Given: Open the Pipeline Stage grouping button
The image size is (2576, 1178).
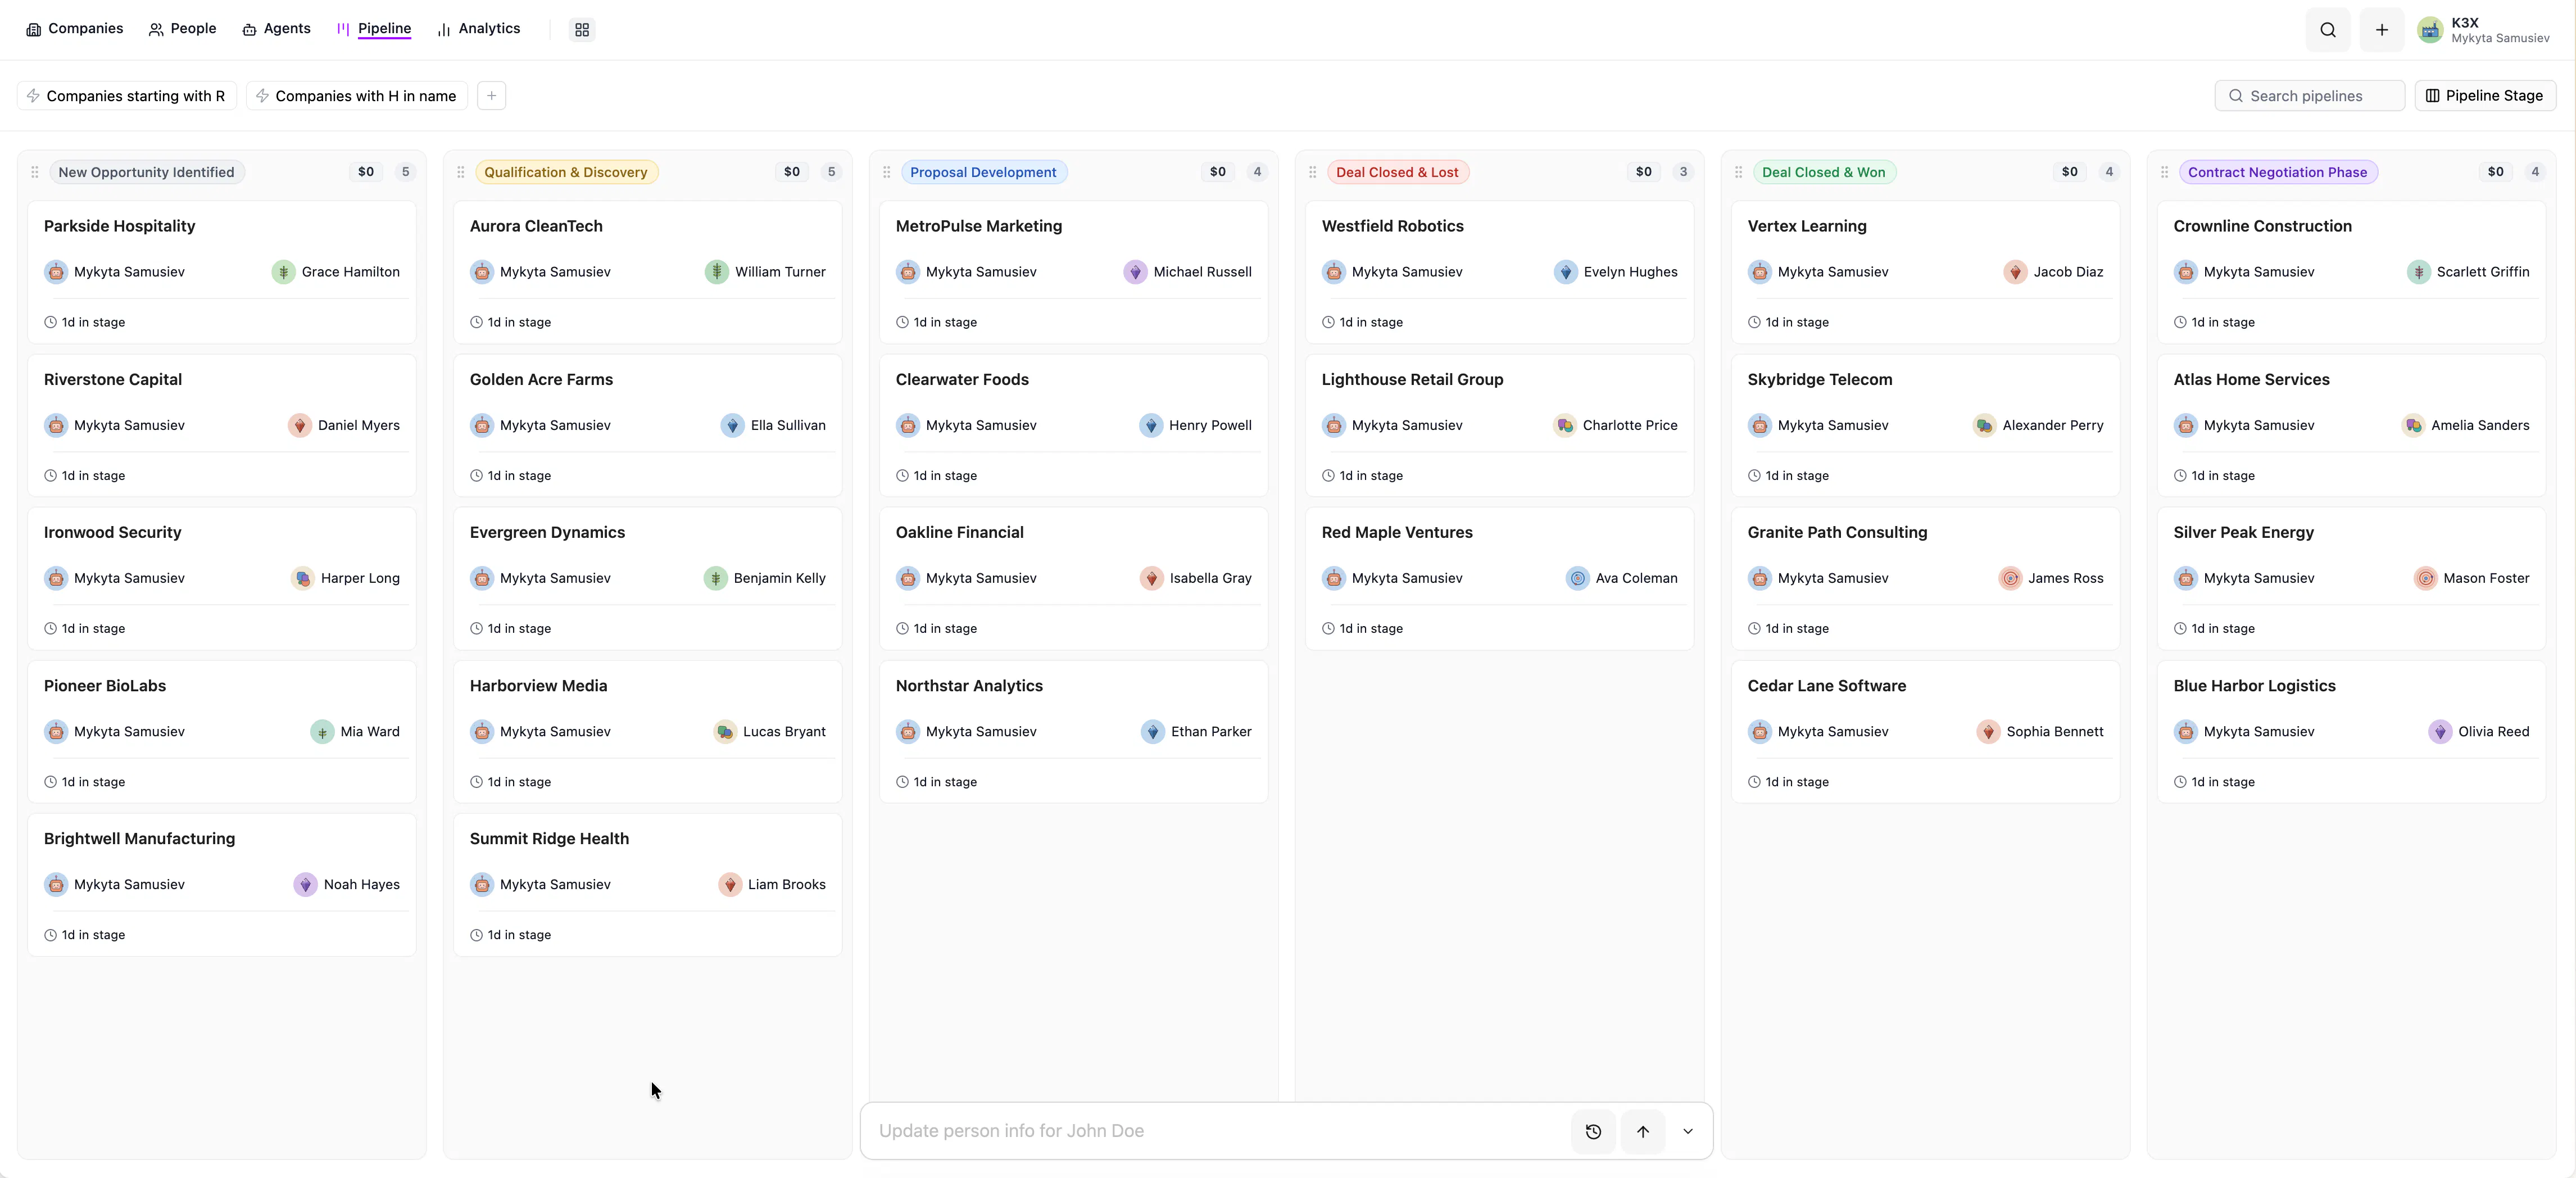Looking at the screenshot, I should [x=2485, y=96].
